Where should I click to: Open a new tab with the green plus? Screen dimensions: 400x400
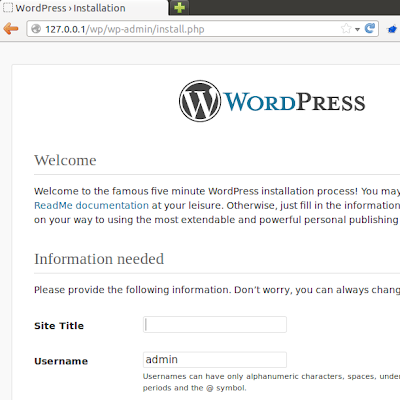(x=179, y=7)
